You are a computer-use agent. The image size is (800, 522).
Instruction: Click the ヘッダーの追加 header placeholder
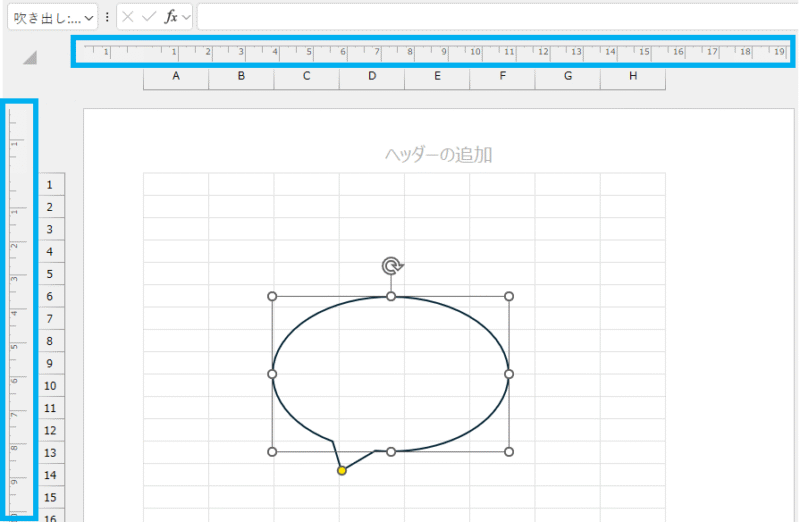pyautogui.click(x=438, y=155)
